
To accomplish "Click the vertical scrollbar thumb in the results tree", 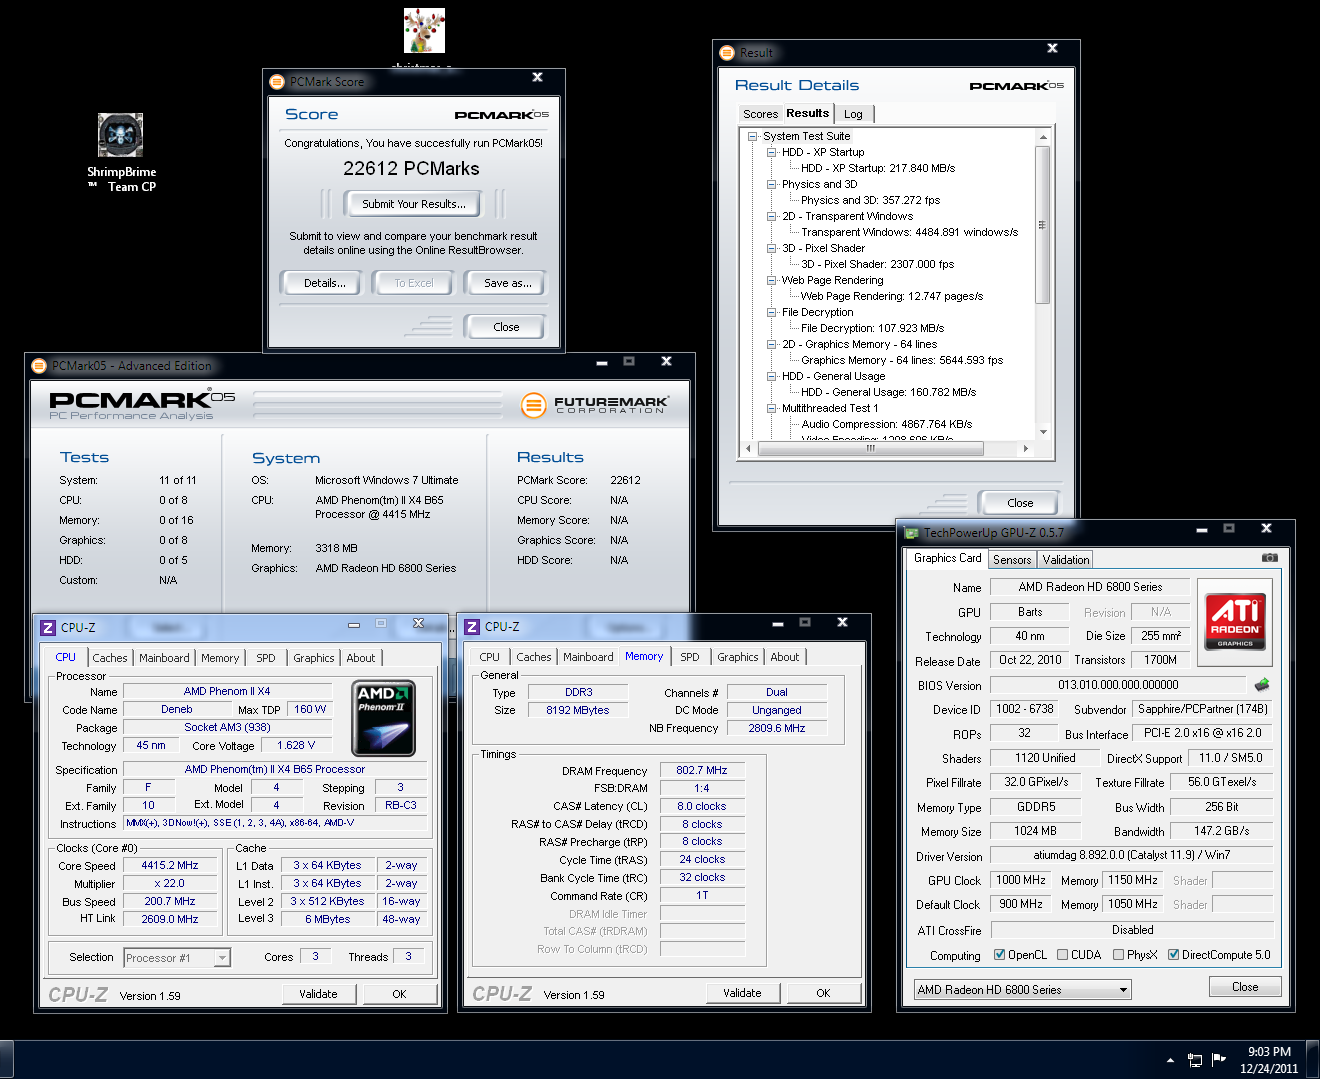I will click(x=1043, y=225).
